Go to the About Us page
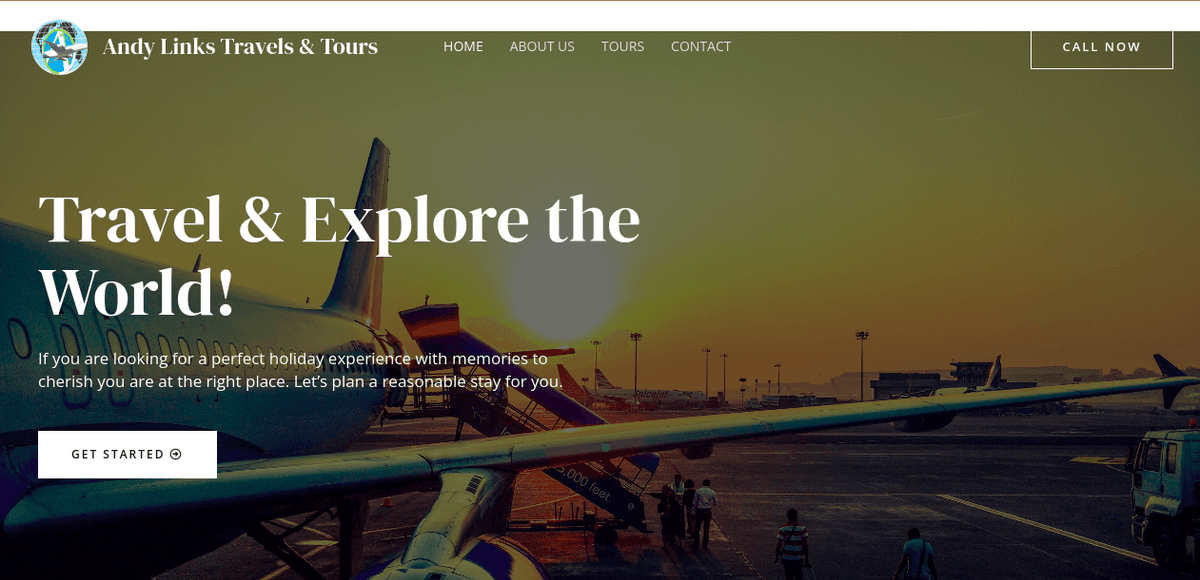 click(542, 46)
